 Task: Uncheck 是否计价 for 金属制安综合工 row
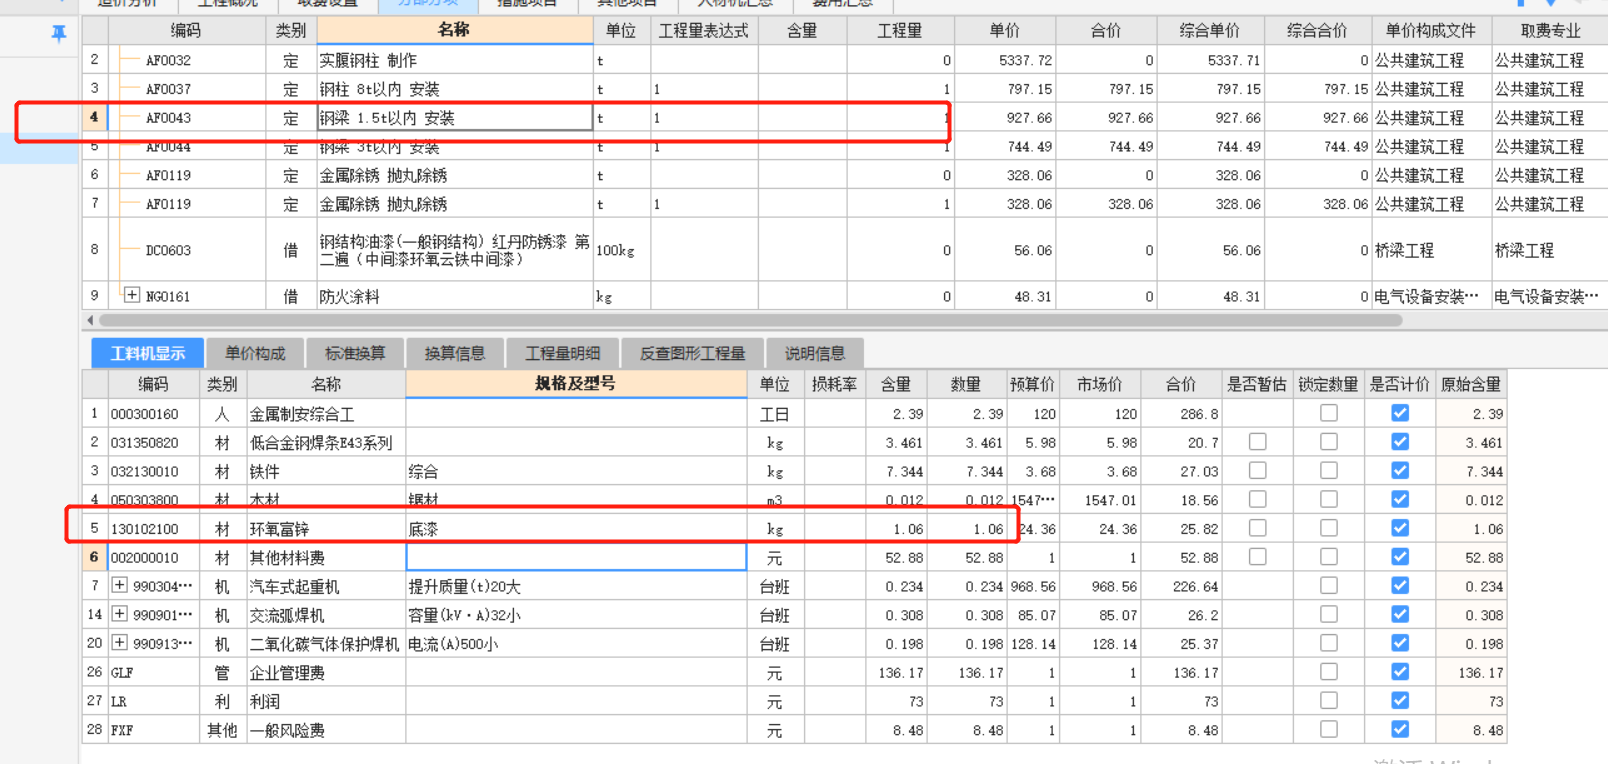click(x=1400, y=413)
